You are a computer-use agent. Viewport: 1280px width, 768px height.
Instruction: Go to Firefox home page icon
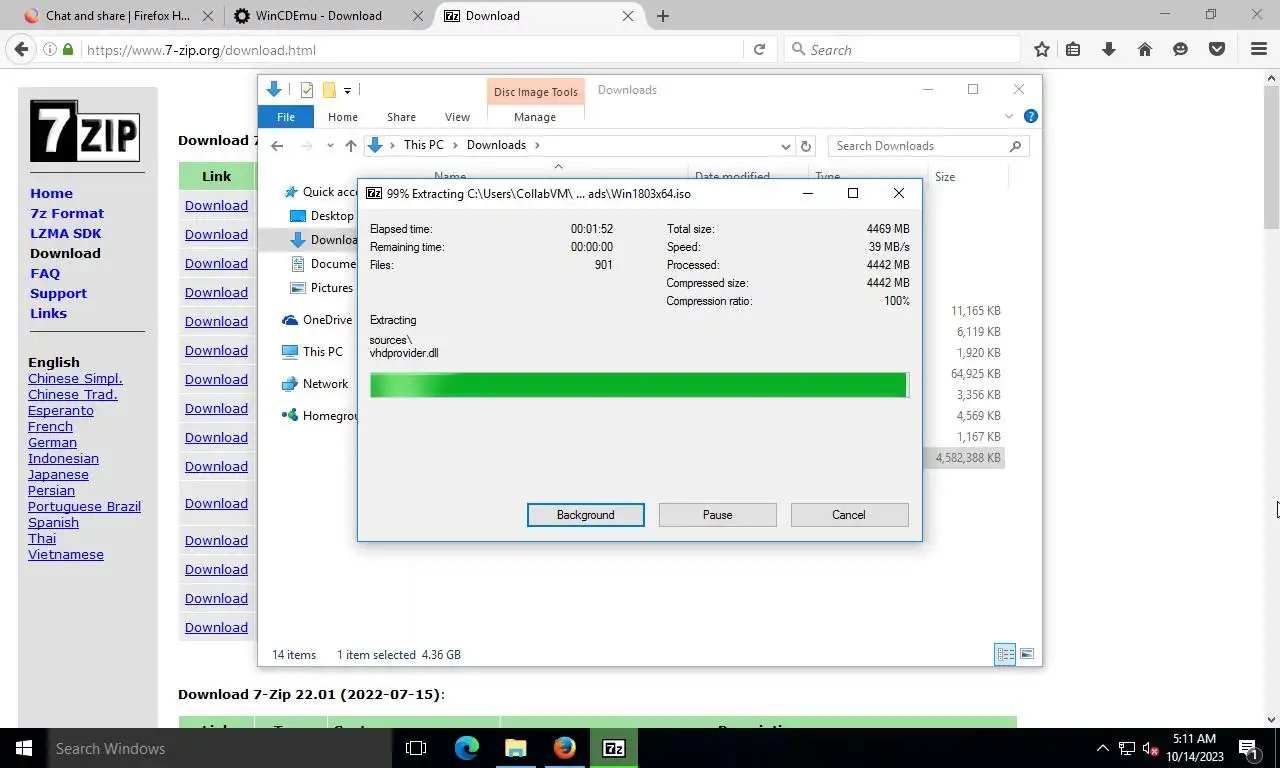click(1145, 49)
